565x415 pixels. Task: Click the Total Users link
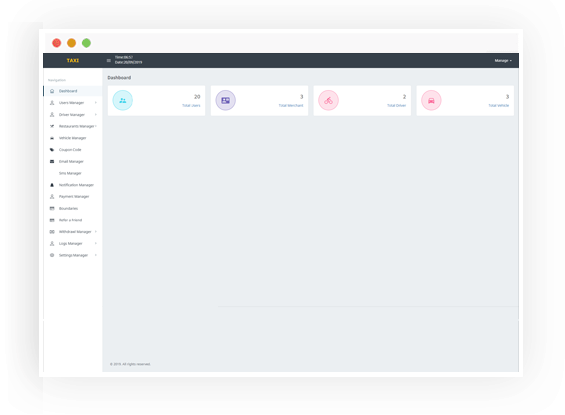(x=191, y=106)
